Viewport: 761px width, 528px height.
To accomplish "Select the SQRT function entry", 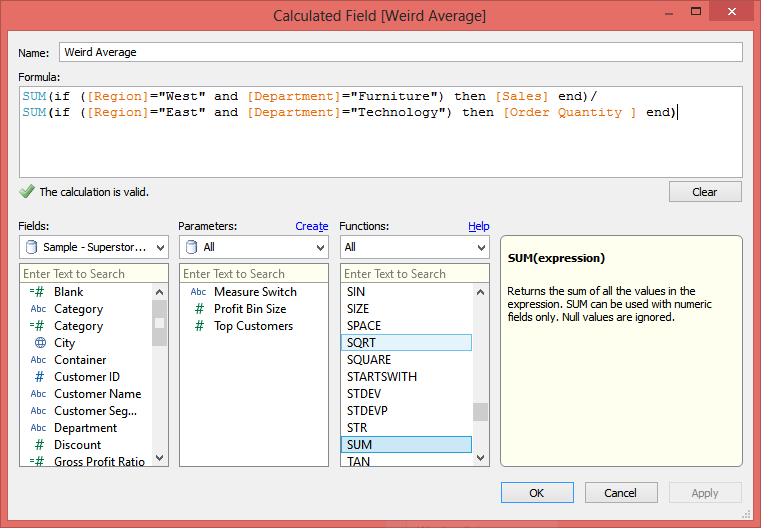I will 406,343.
